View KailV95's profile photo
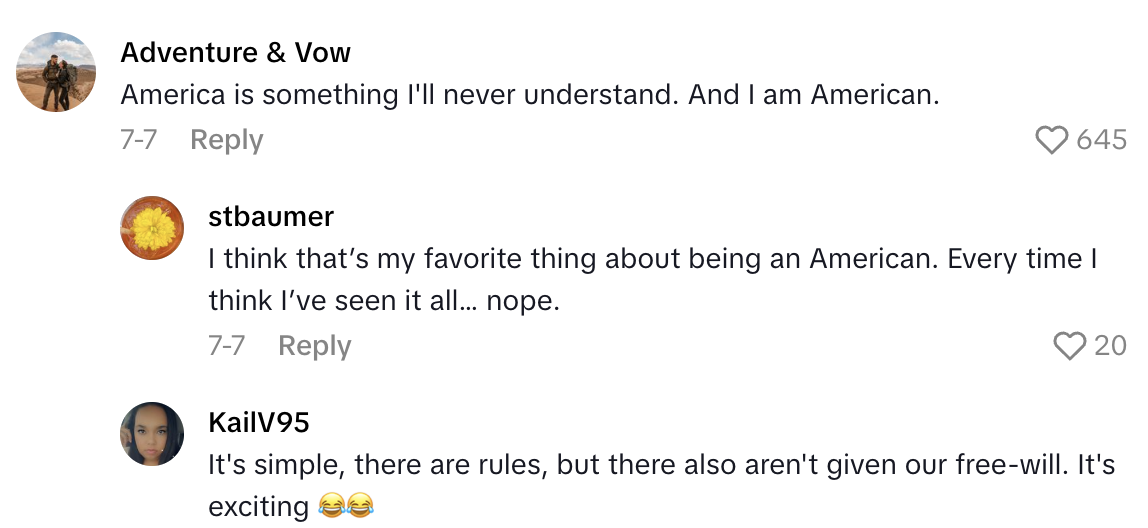The height and width of the screenshot is (528, 1148). pos(152,434)
